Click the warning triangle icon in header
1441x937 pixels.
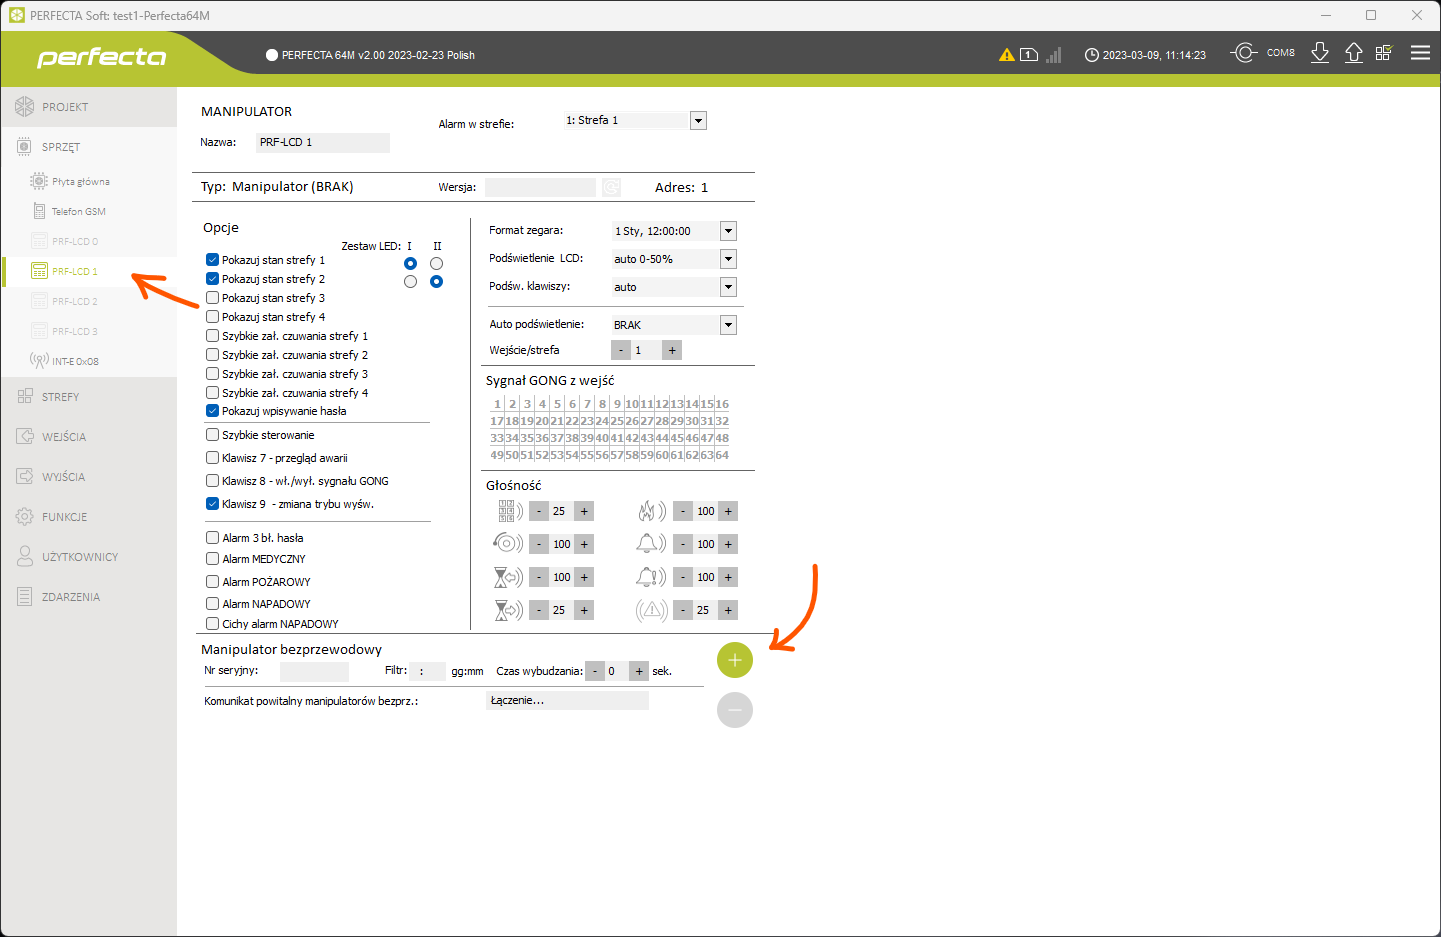(1006, 55)
